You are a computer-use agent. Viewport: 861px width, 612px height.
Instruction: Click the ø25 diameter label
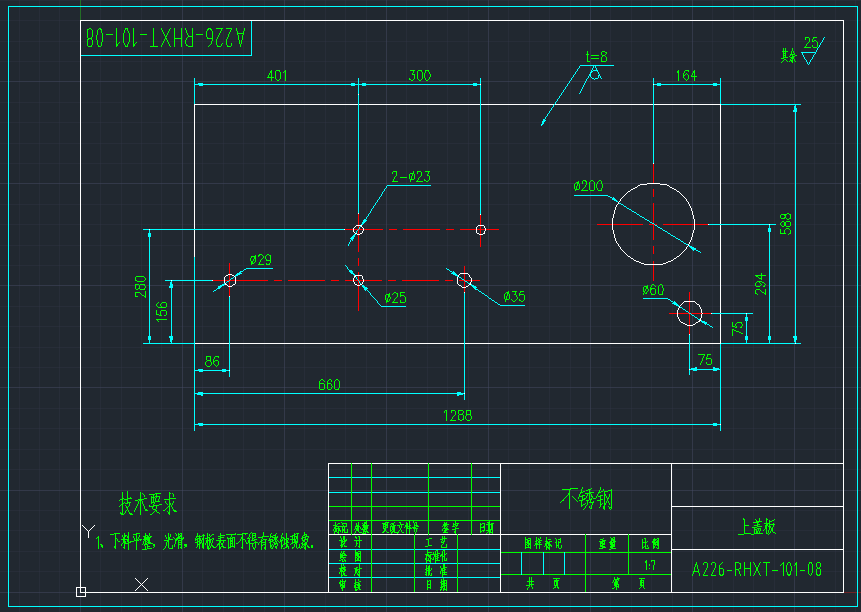[395, 298]
